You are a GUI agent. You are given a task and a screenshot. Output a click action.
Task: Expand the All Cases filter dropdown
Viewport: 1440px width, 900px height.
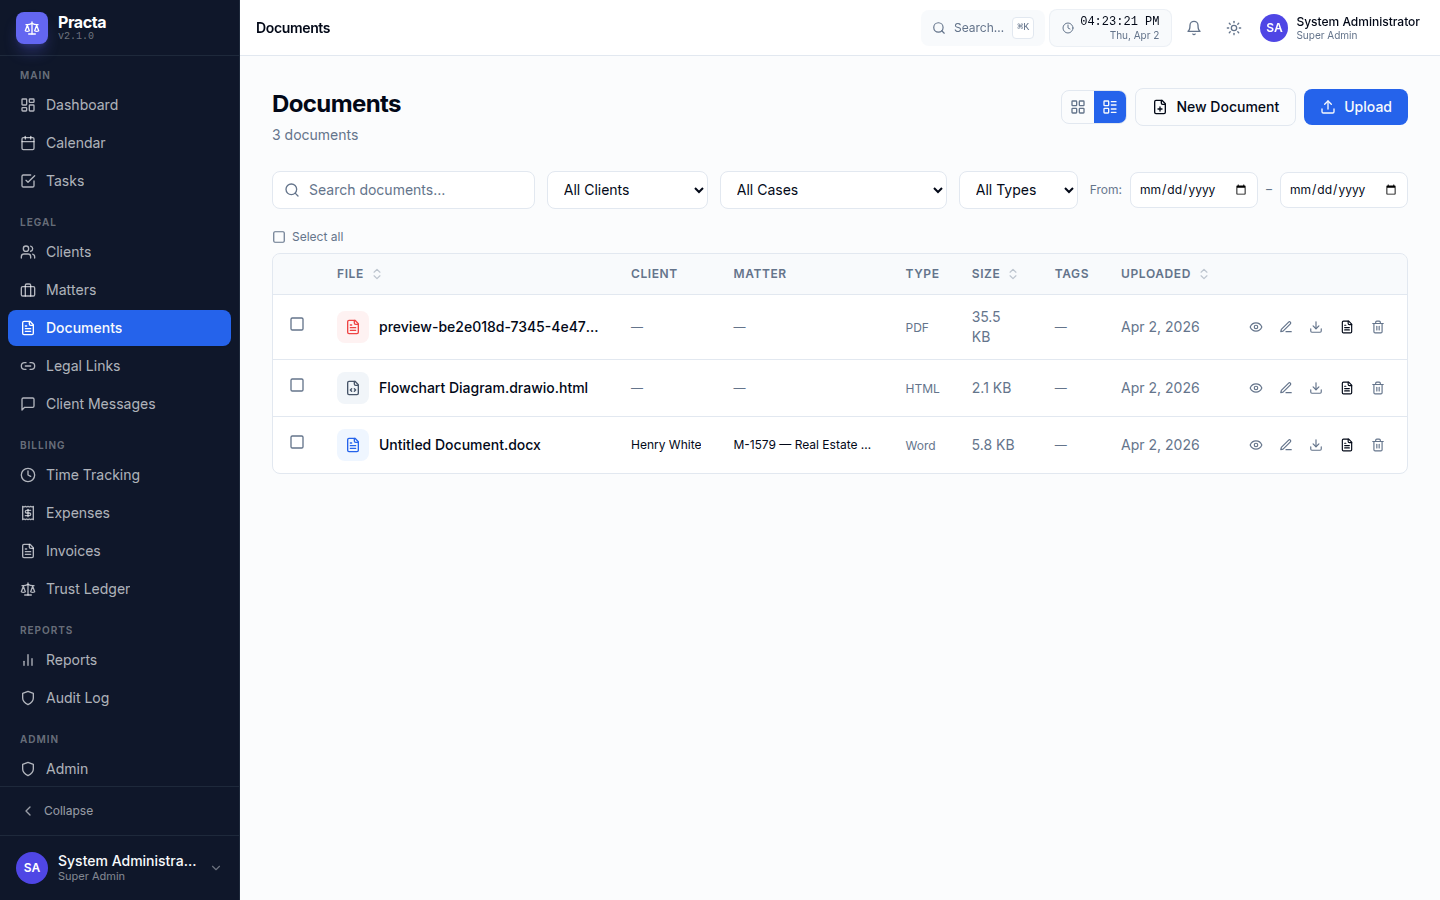pos(832,190)
